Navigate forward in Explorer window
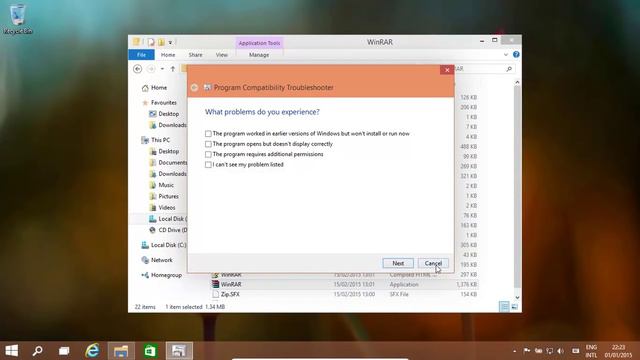Screen dimensions: 640x360 tap(151, 69)
